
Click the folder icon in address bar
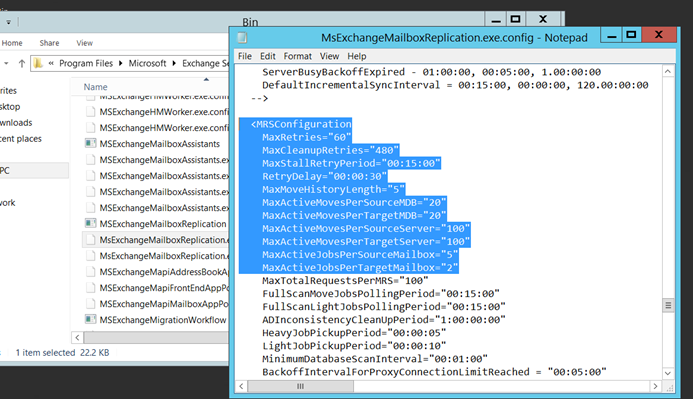point(38,64)
